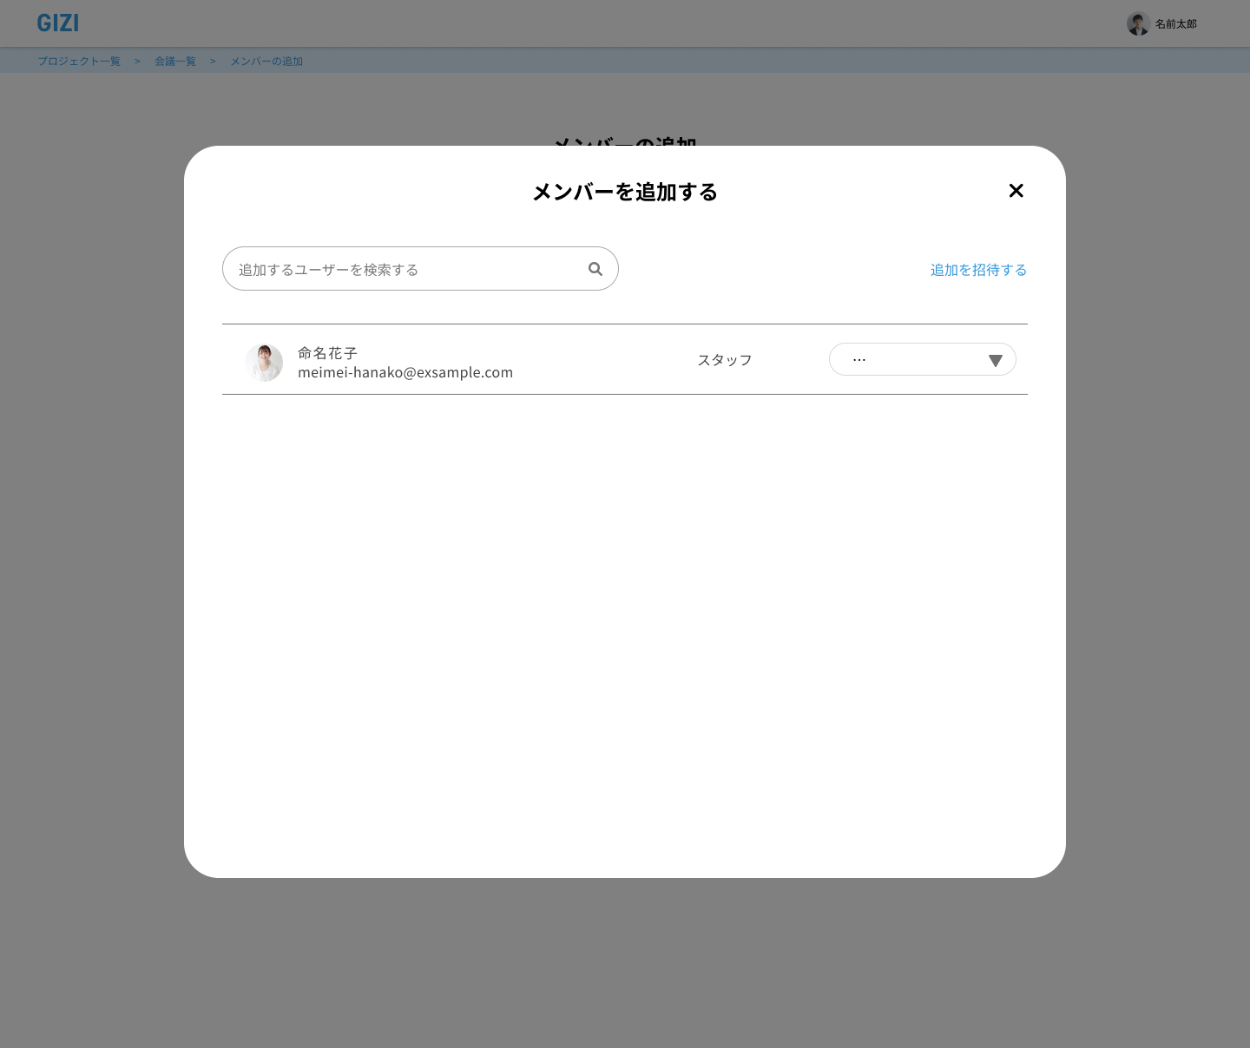Click the first breadcrumb '>' separator
Image resolution: width=1250 pixels, height=1048 pixels.
coord(137,61)
